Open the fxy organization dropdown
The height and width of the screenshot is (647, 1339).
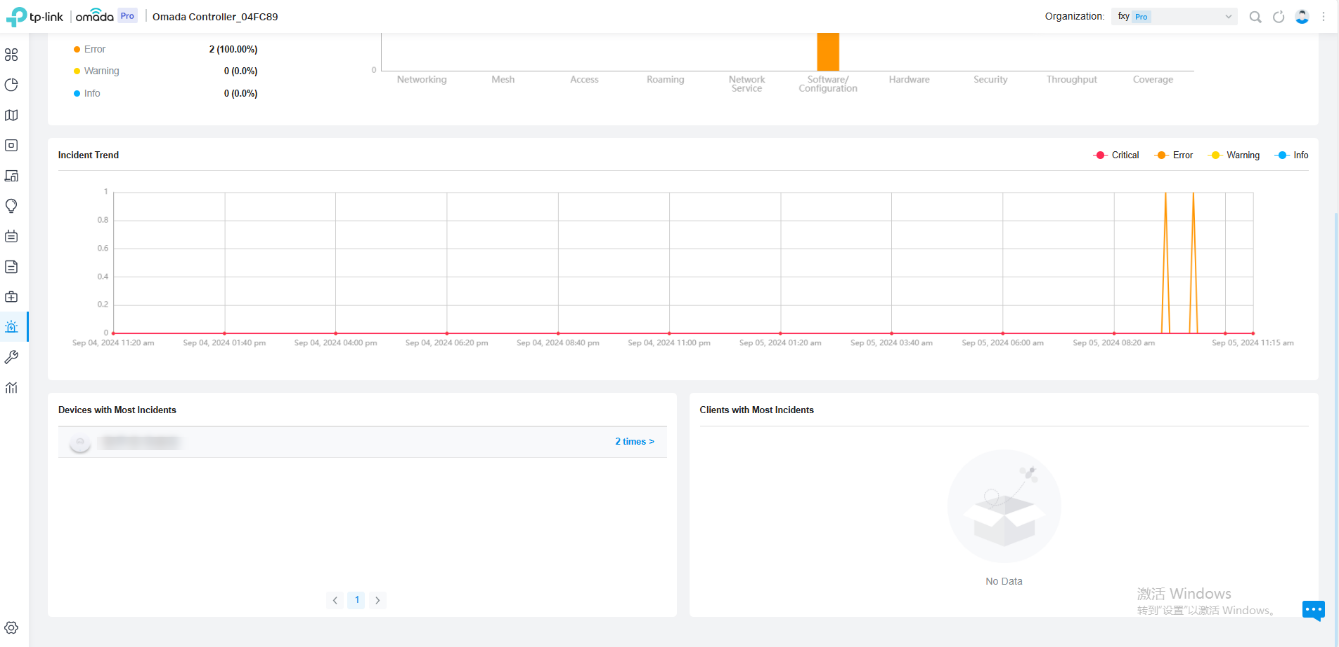click(1174, 16)
